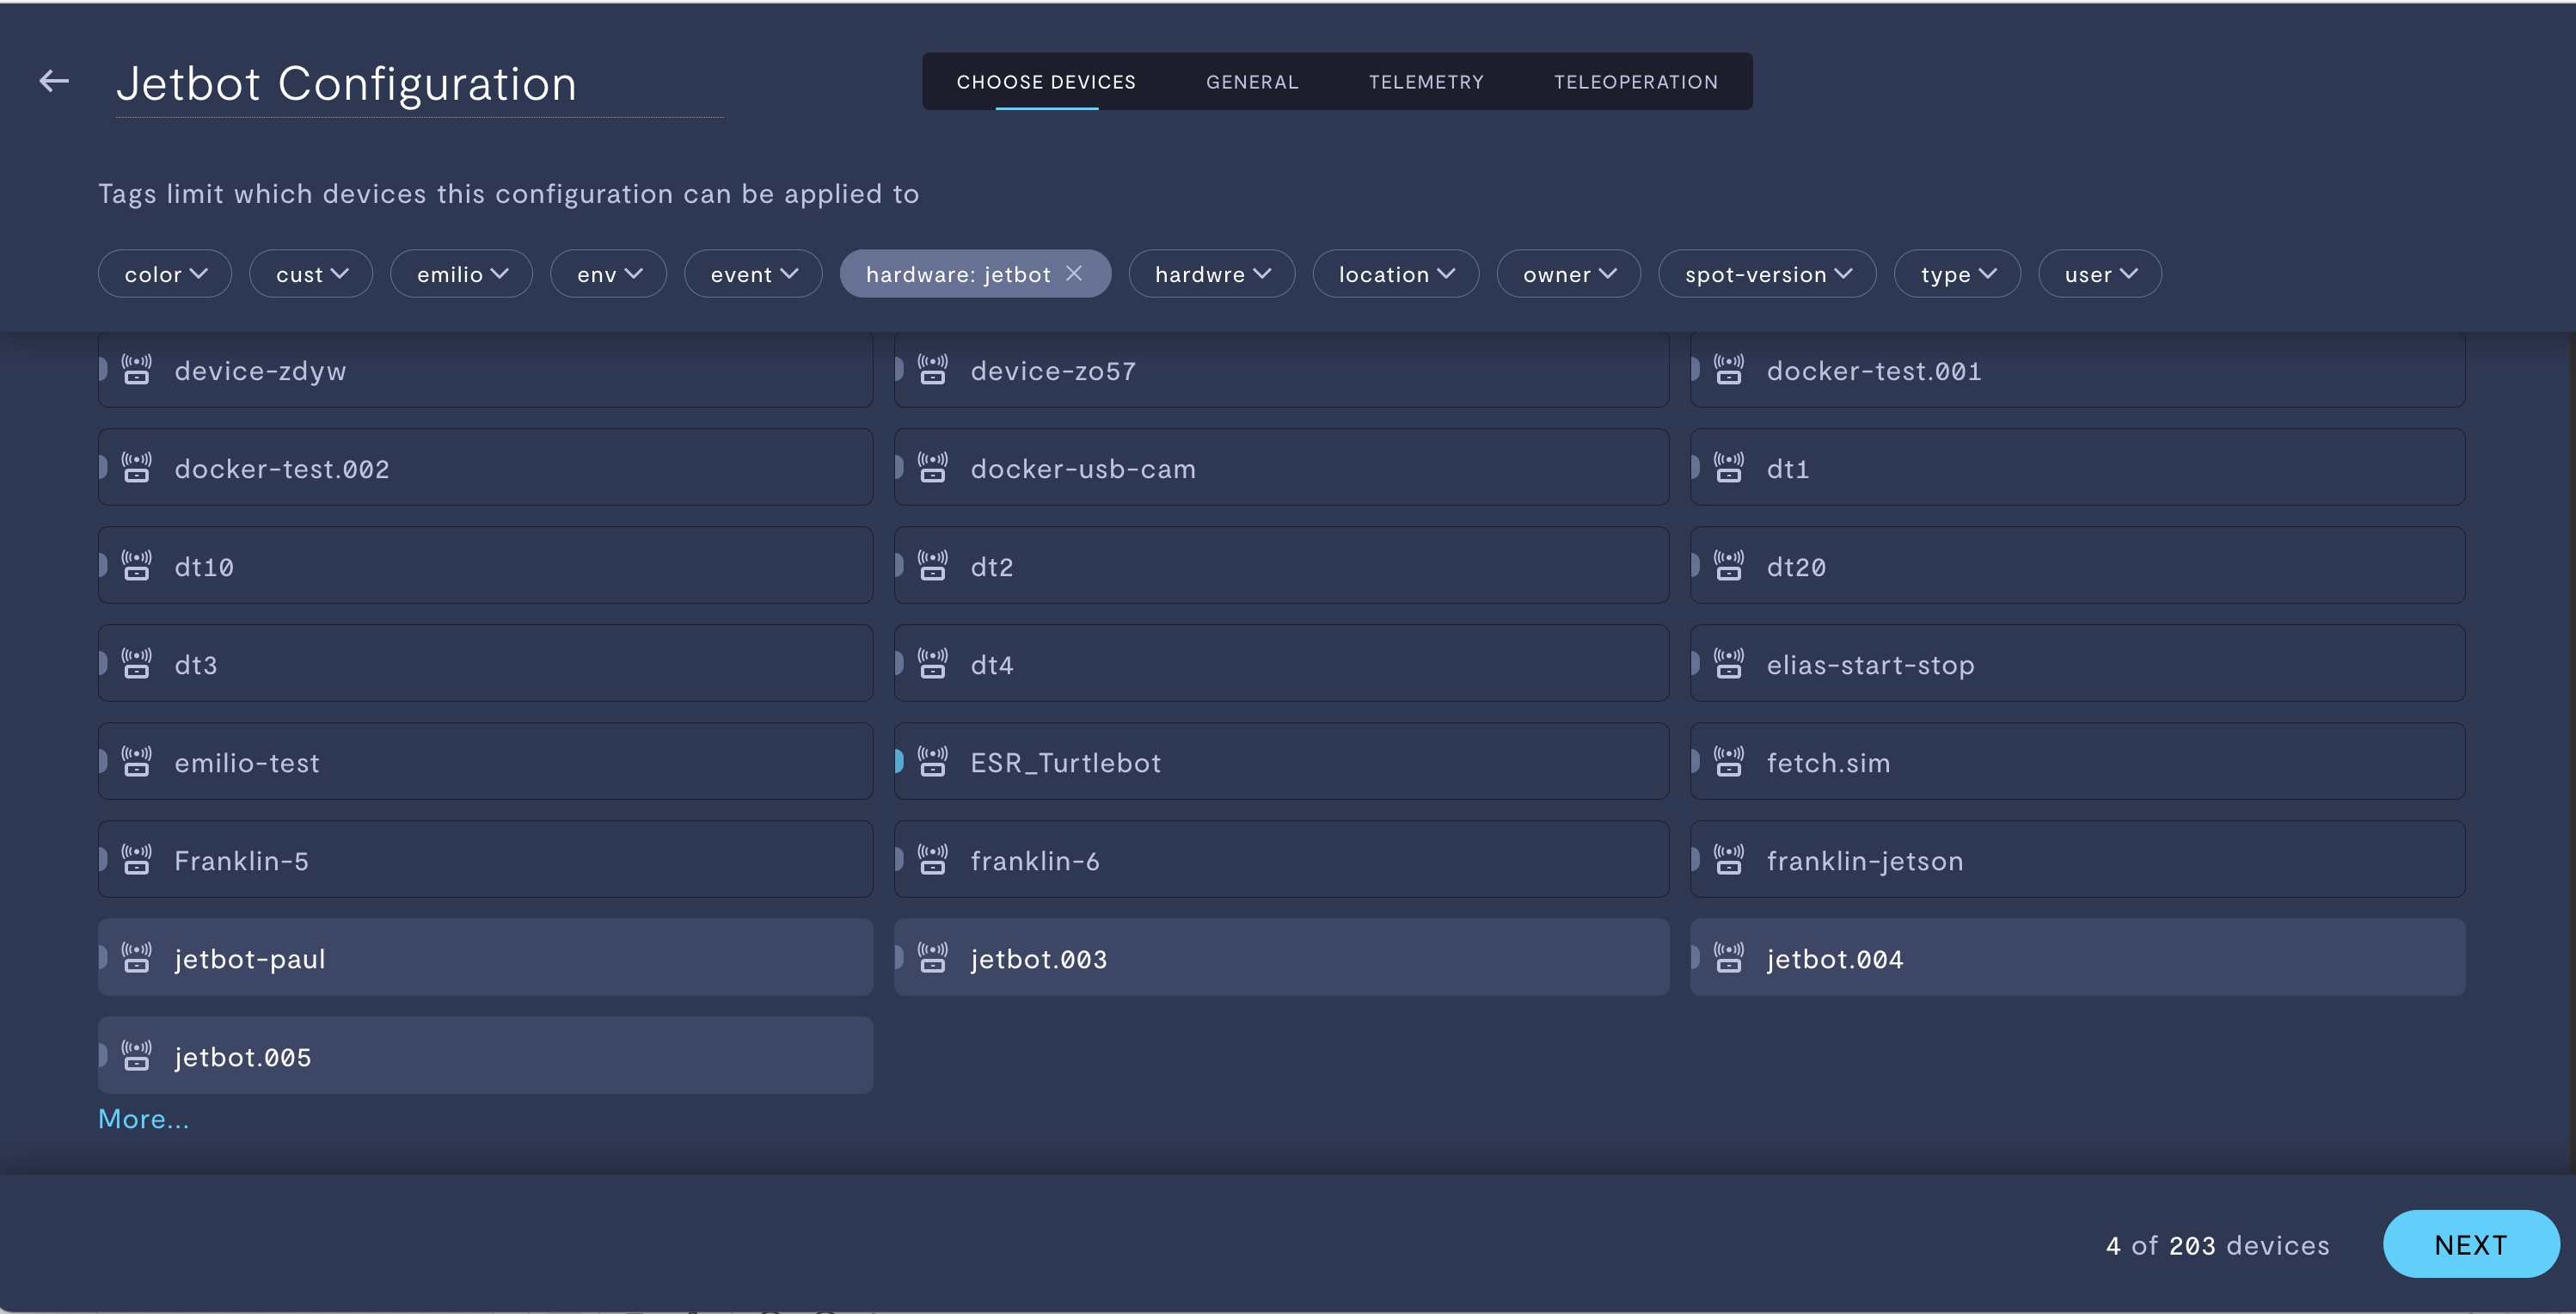Toggle selection of jetbot.003 device
Screen dimensions: 2576x1314
pyautogui.click(x=1280, y=957)
